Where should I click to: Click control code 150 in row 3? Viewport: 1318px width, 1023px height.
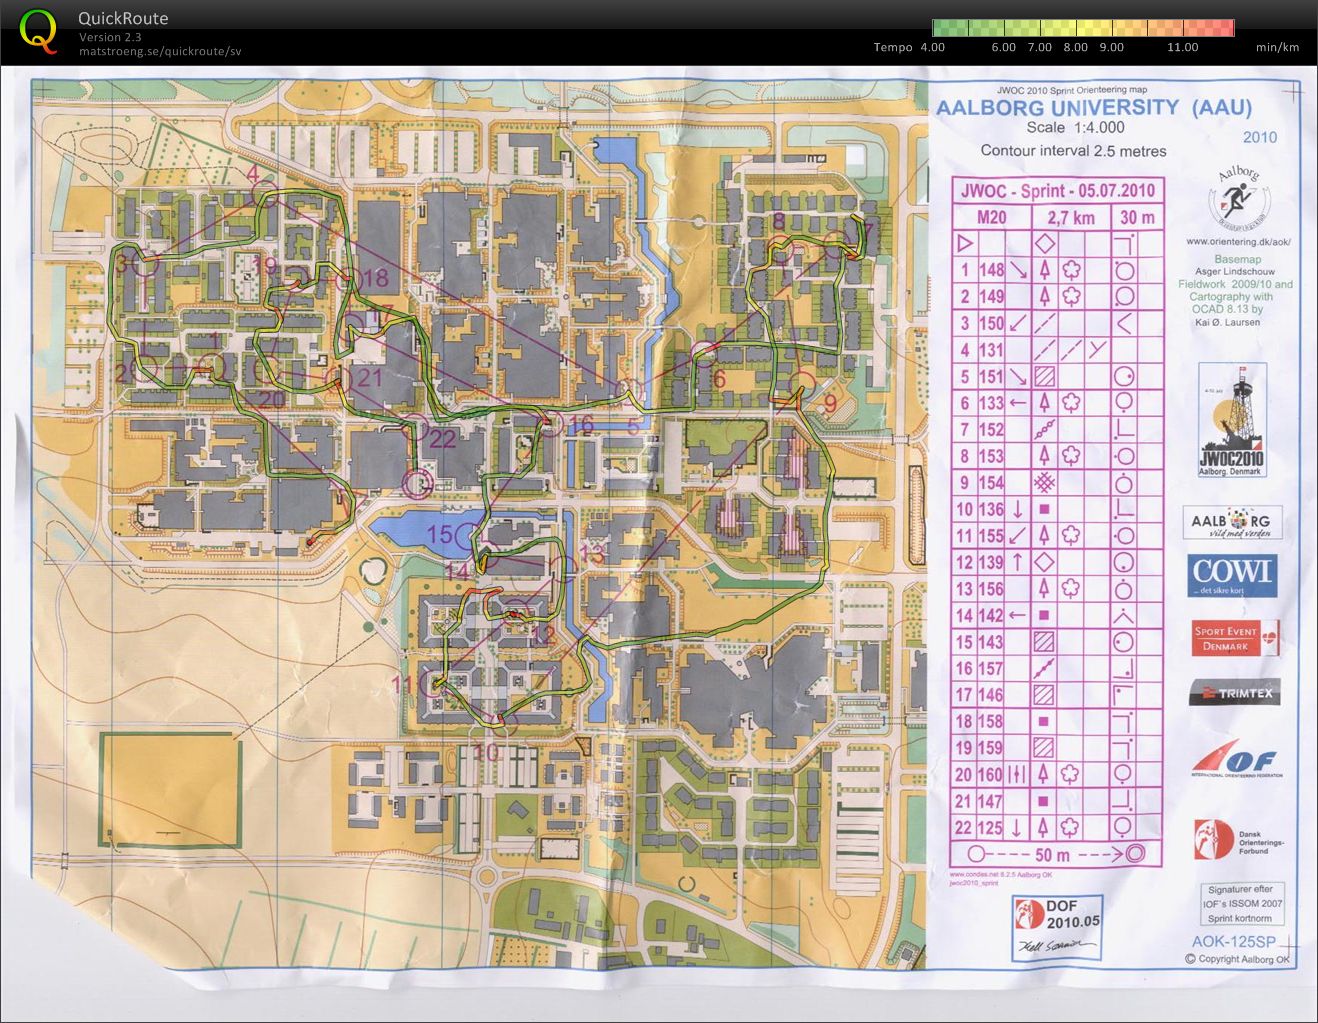[990, 323]
